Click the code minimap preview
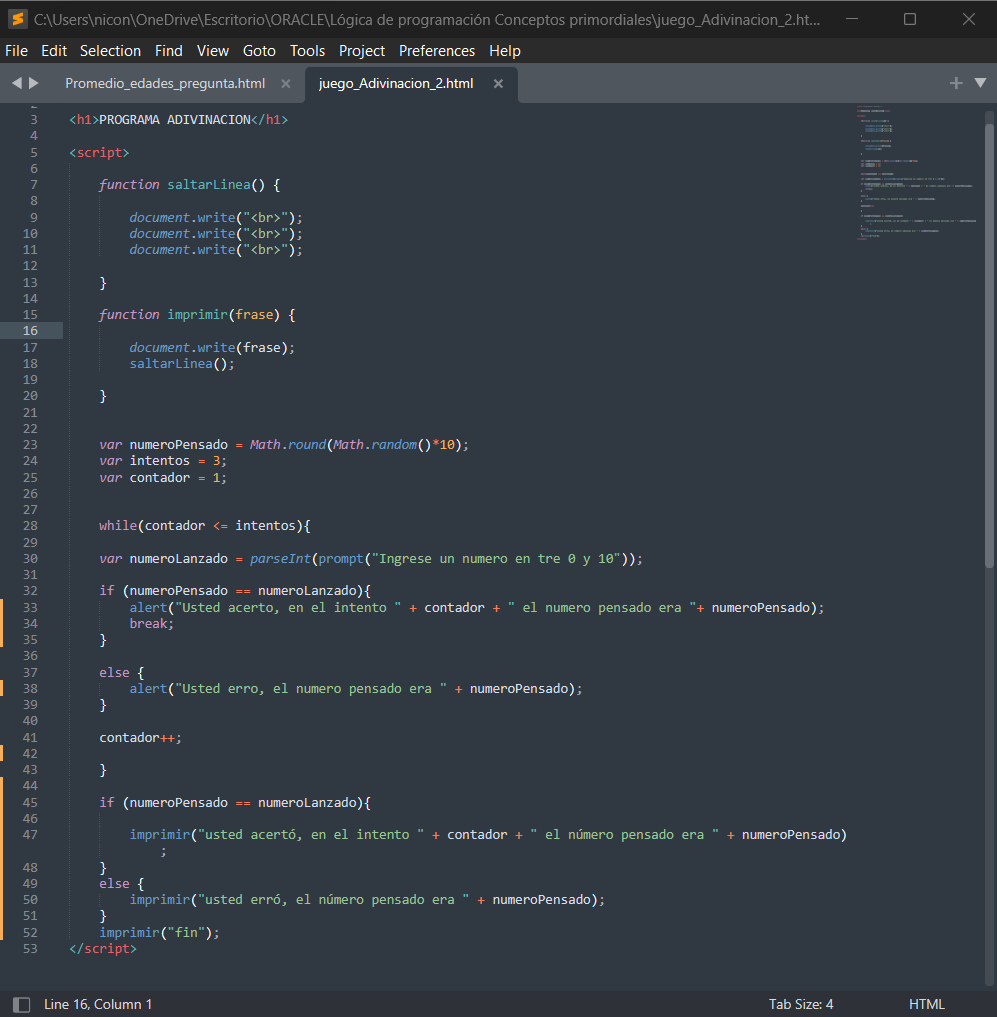 click(x=918, y=172)
